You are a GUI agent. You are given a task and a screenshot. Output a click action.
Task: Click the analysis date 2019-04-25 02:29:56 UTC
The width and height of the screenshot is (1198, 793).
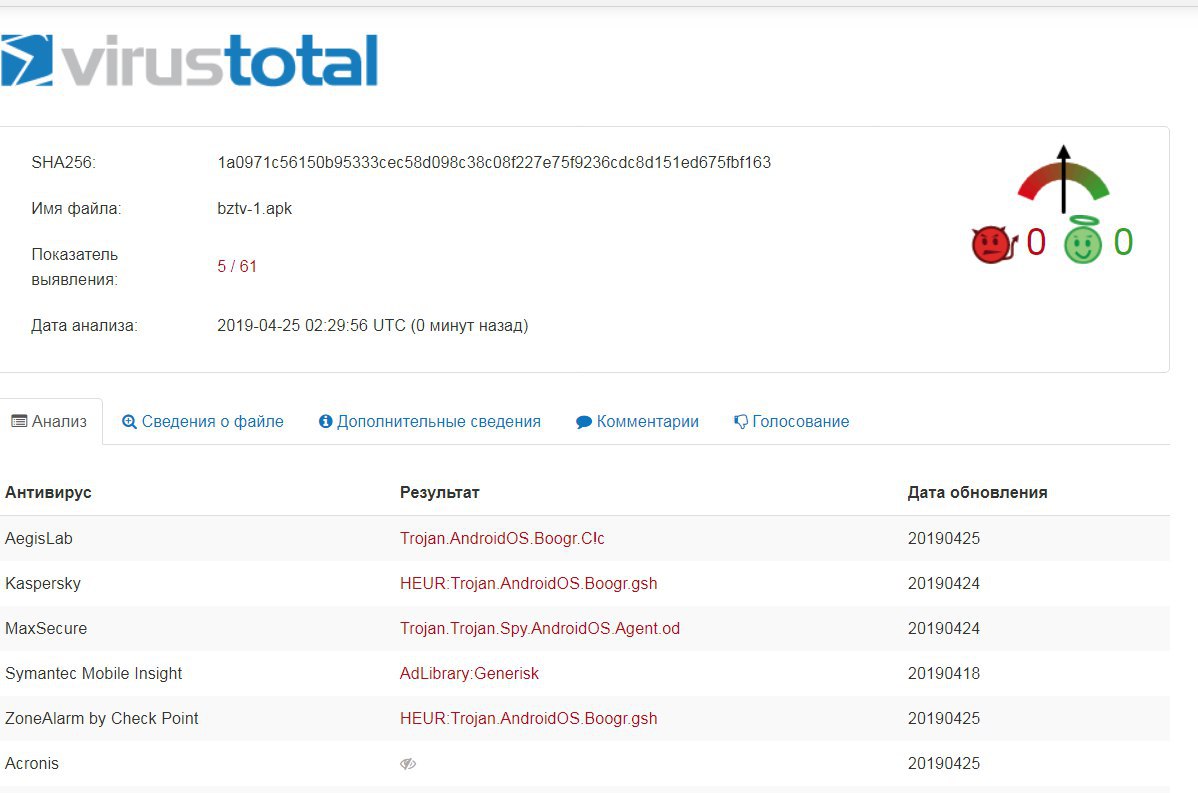pyautogui.click(x=311, y=325)
